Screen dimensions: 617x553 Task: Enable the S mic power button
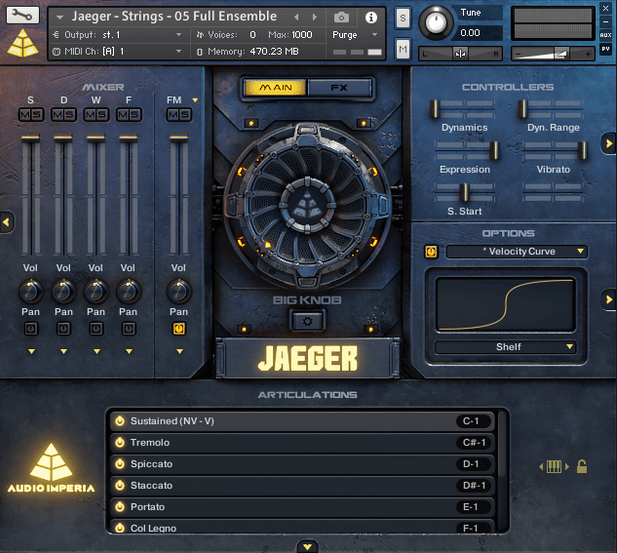tap(31, 328)
